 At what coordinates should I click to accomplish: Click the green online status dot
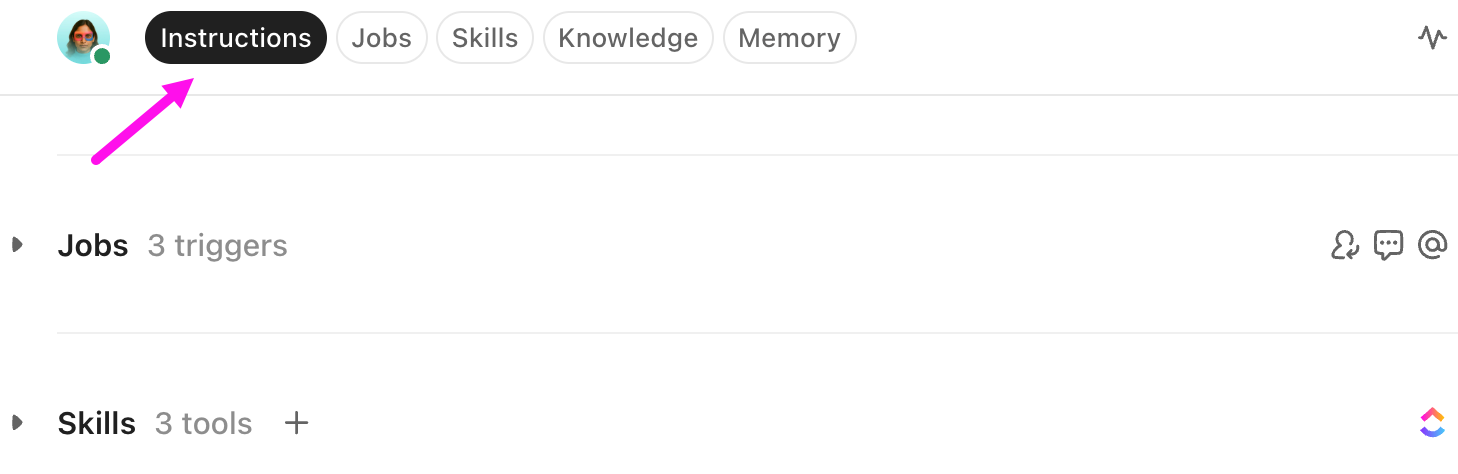click(x=102, y=56)
